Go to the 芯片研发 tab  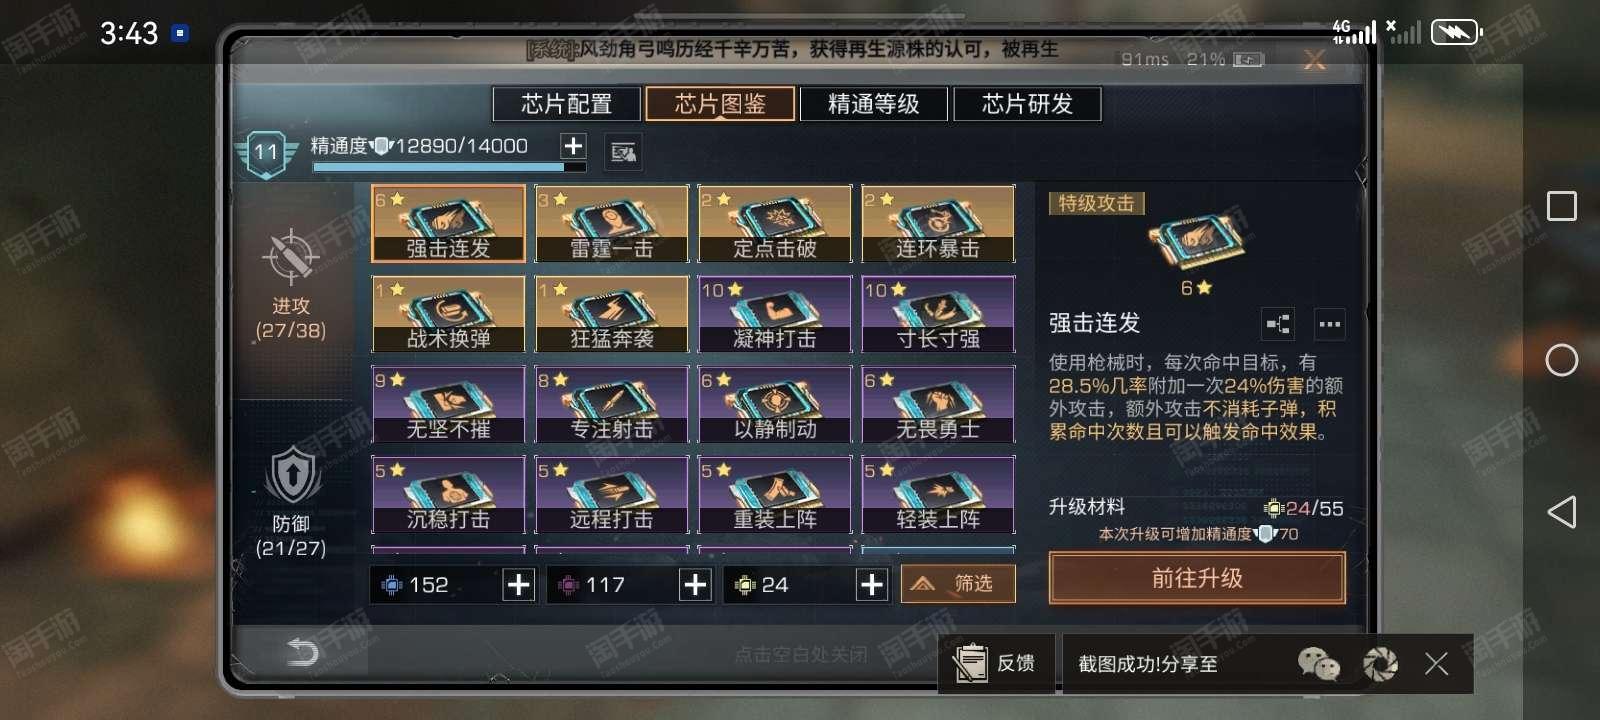(1027, 104)
